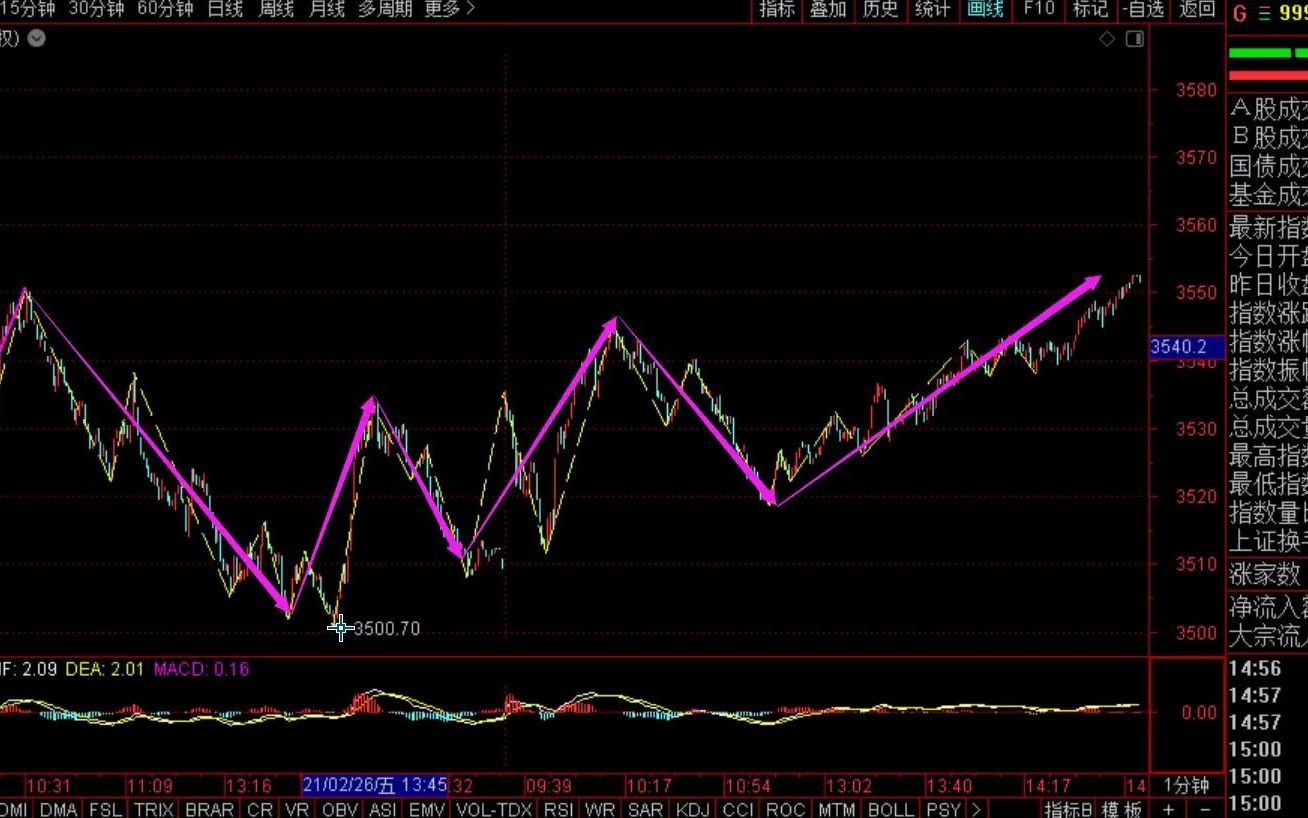
Task: Select the KDJ indicator tab
Action: point(693,809)
